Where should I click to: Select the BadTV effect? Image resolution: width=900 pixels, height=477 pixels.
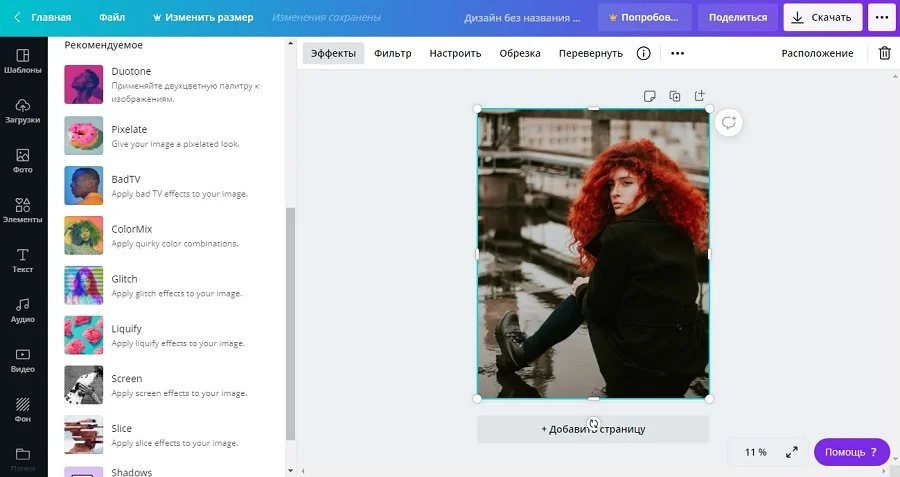pyautogui.click(x=166, y=185)
